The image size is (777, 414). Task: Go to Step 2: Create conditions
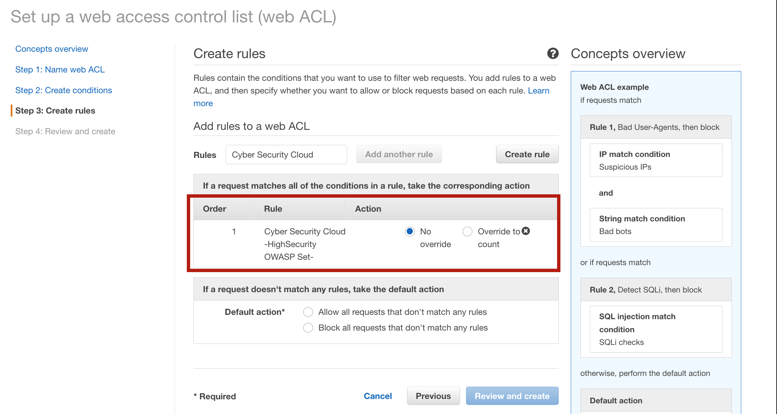click(63, 90)
